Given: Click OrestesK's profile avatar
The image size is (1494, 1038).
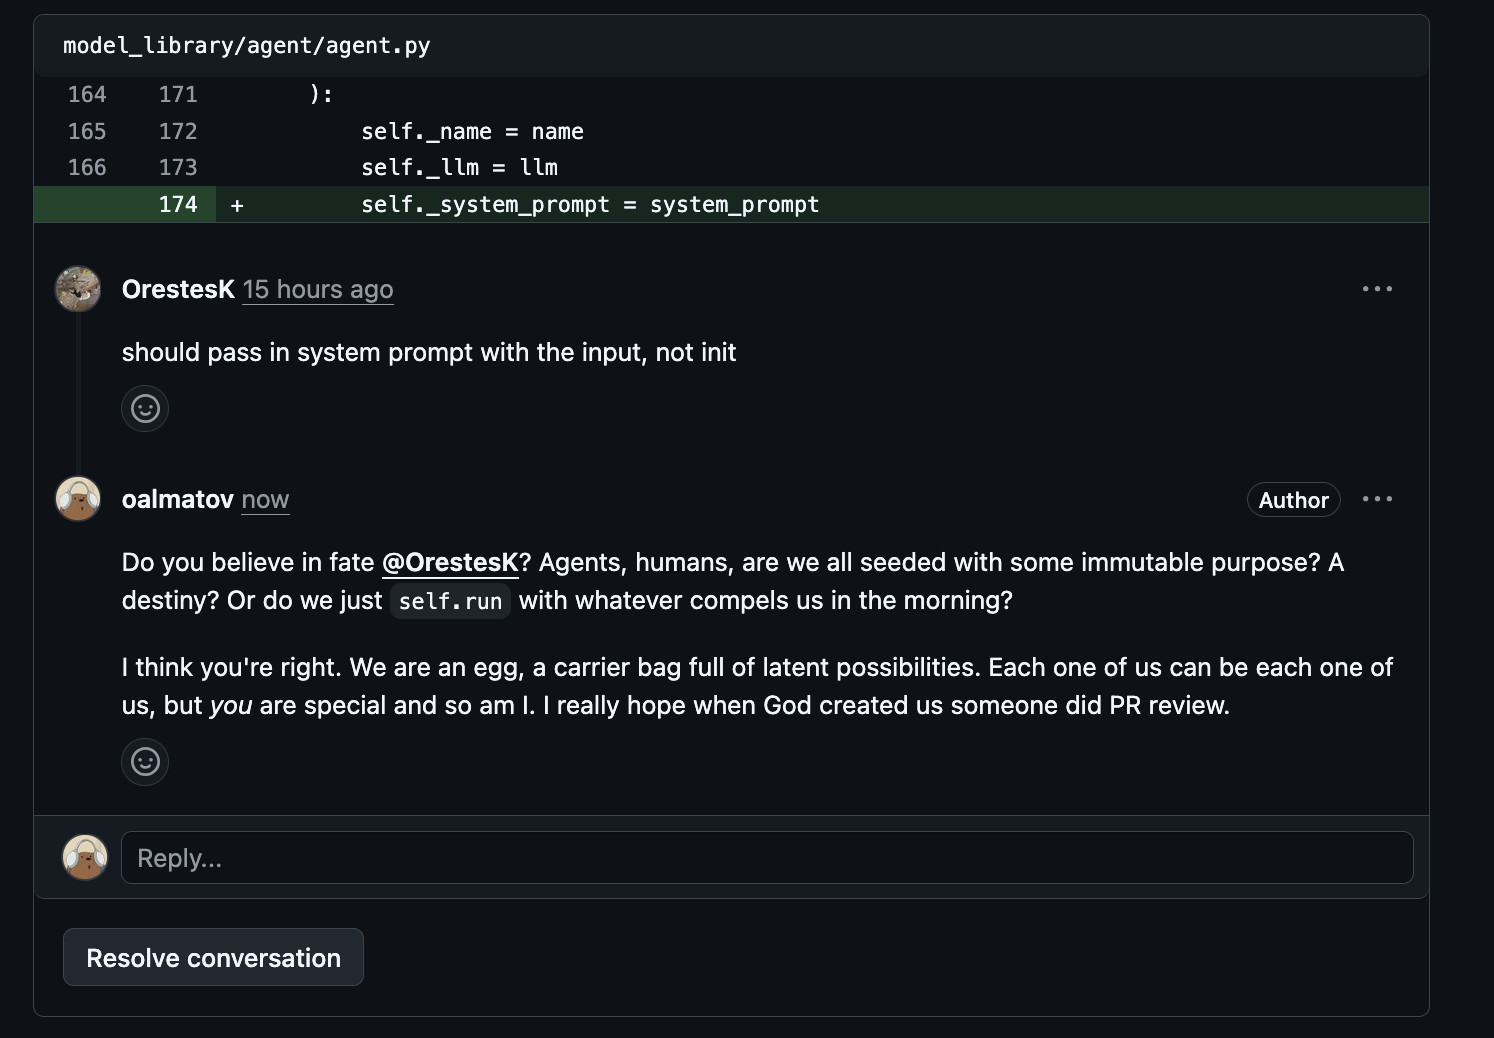Looking at the screenshot, I should (77, 289).
